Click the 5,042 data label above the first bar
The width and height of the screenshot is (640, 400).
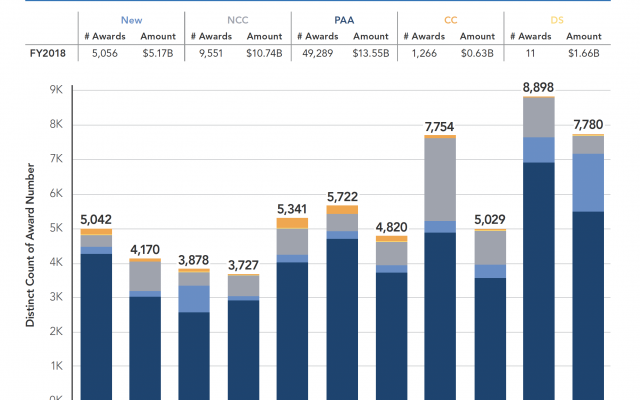(96, 220)
